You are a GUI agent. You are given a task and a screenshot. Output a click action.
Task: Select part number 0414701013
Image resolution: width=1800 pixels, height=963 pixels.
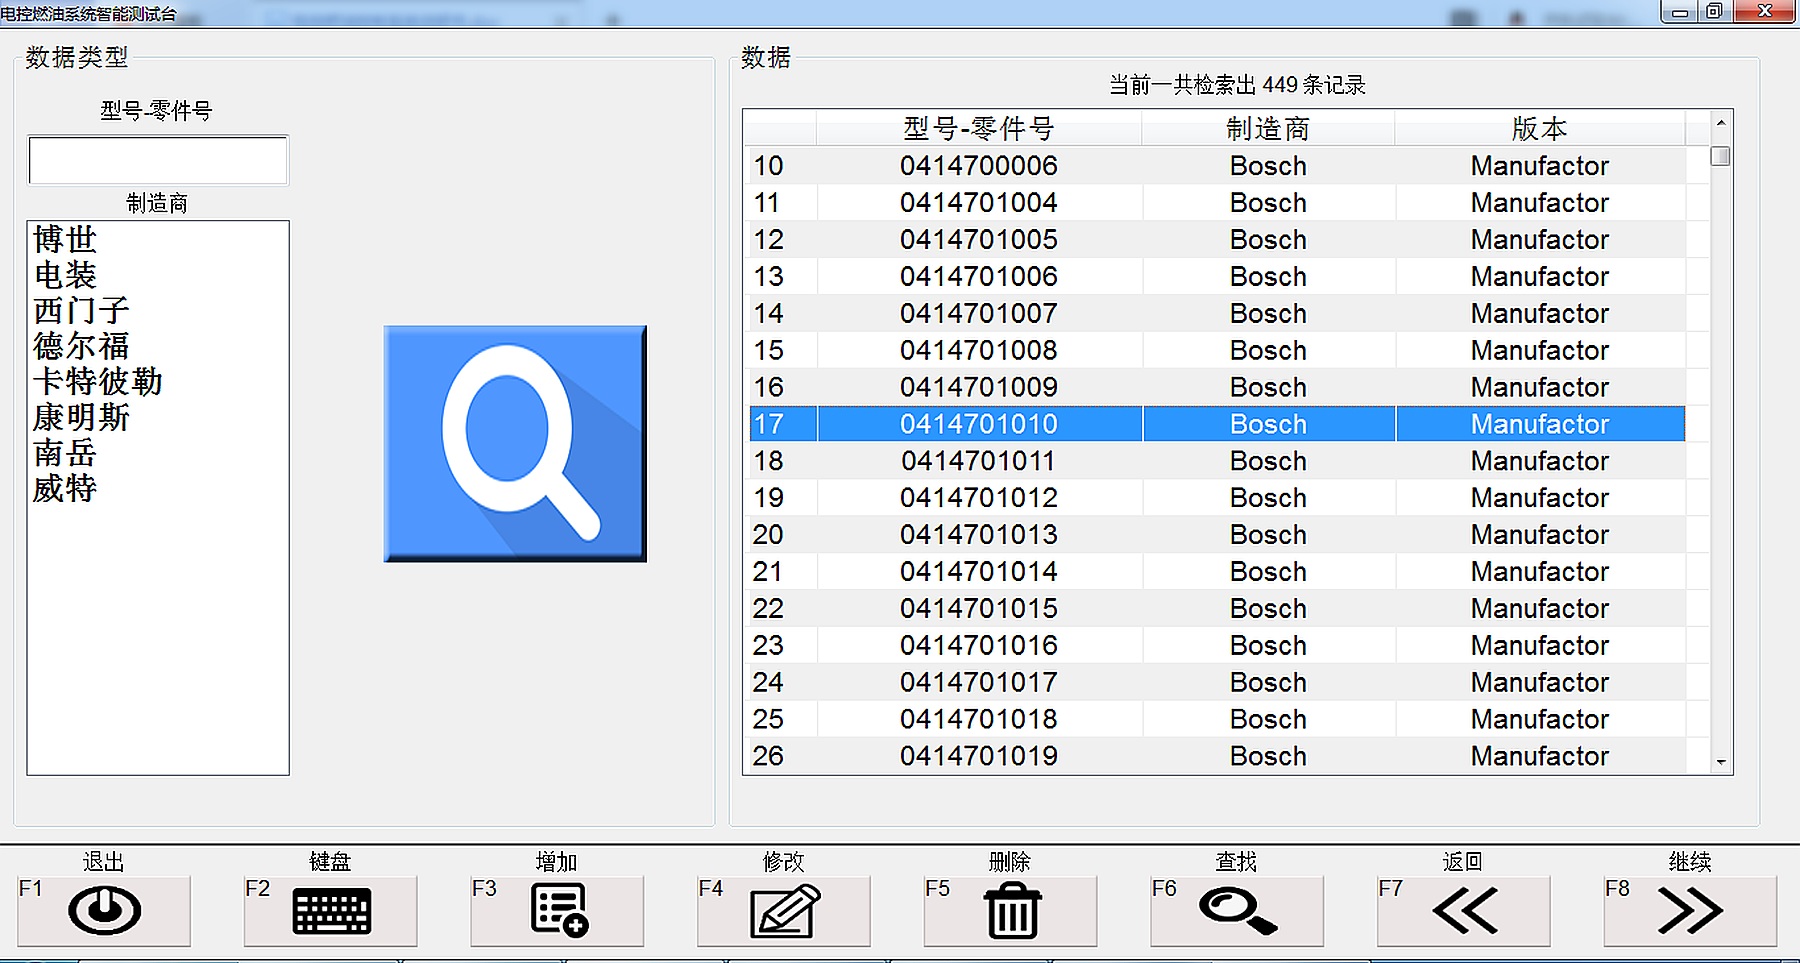[979, 535]
